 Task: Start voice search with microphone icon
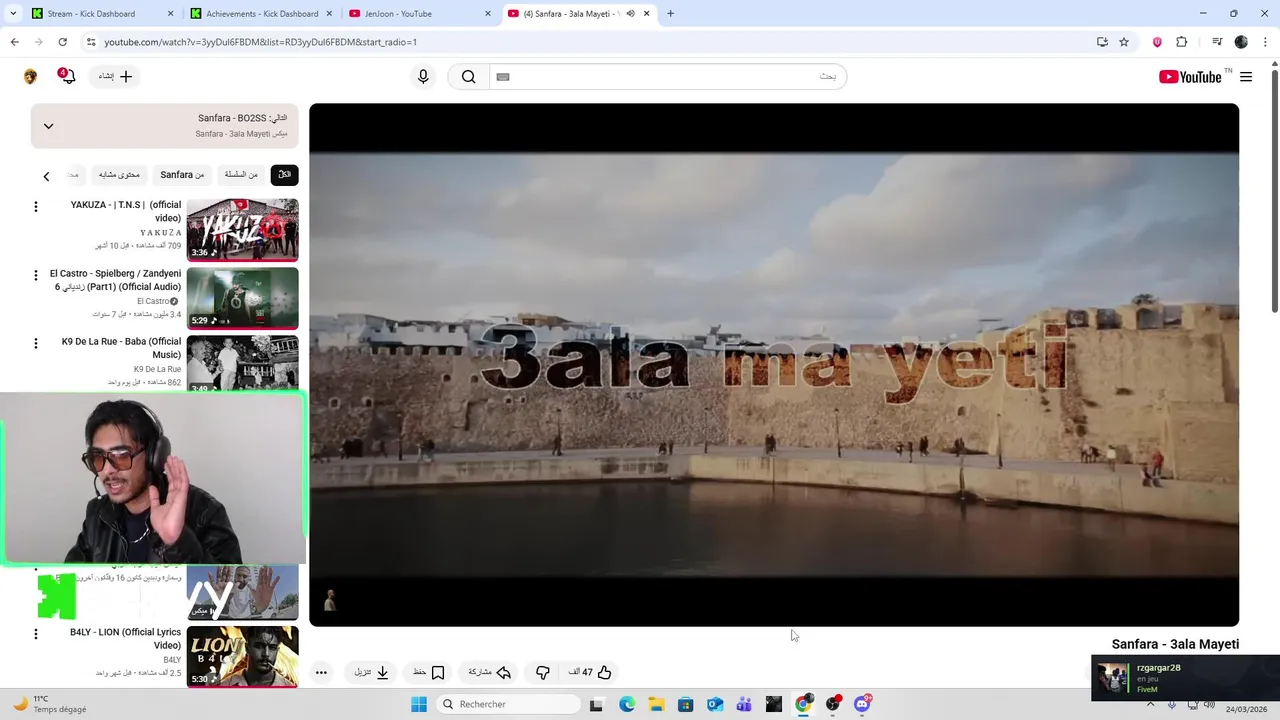[x=423, y=77]
